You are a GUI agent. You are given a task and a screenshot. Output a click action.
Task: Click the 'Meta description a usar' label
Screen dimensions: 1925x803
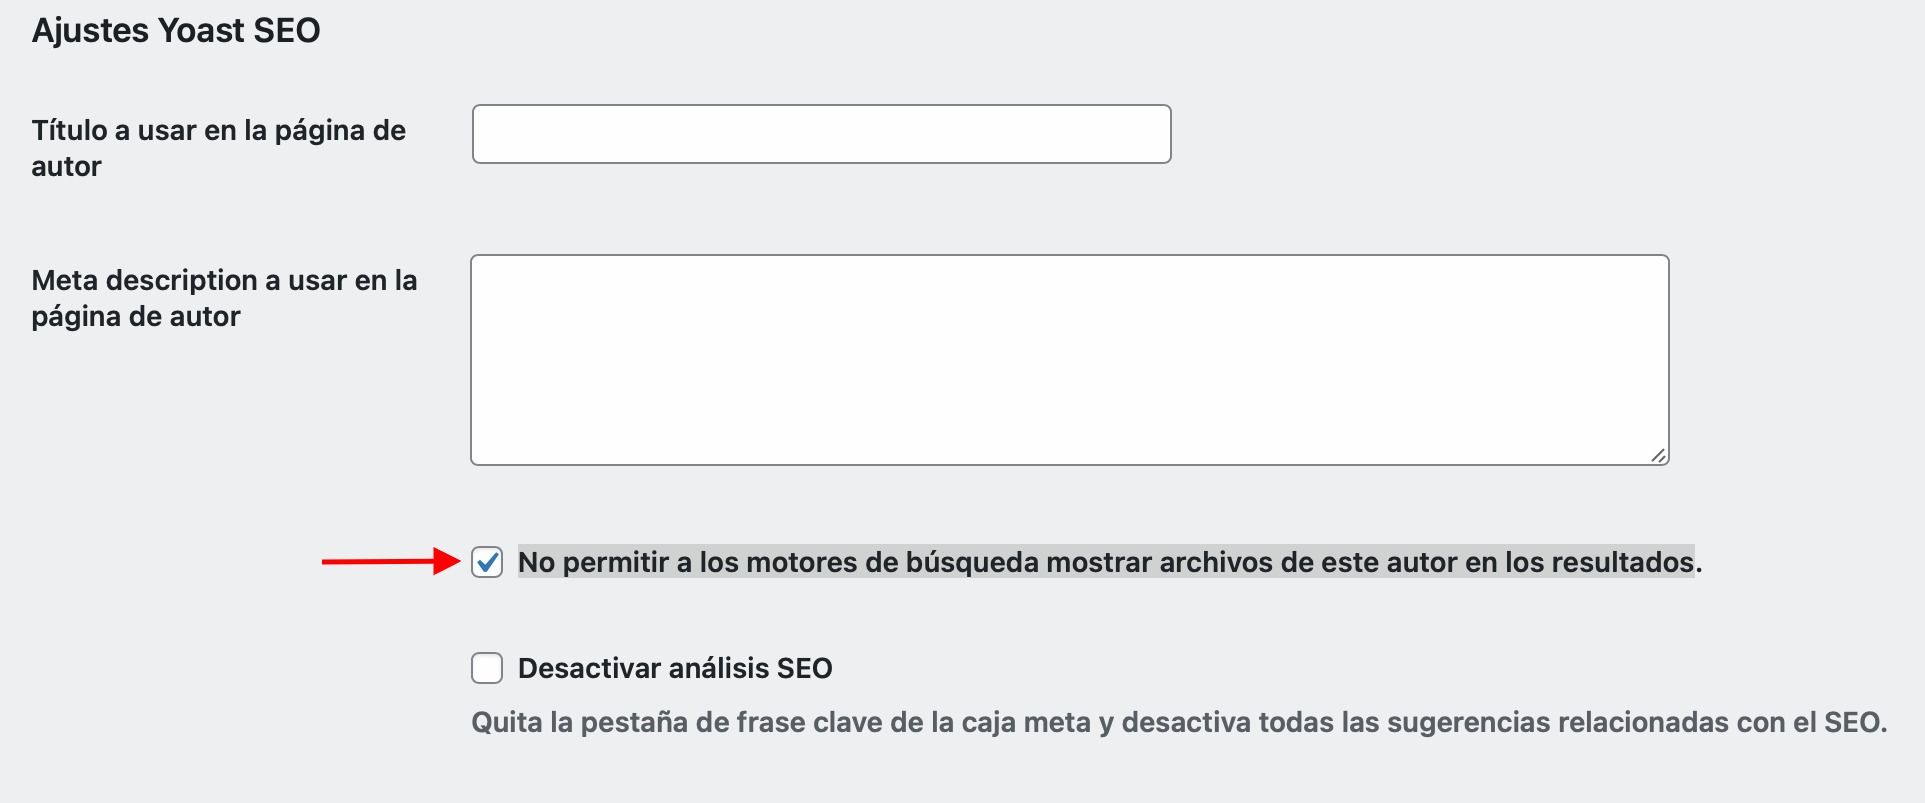coord(224,298)
